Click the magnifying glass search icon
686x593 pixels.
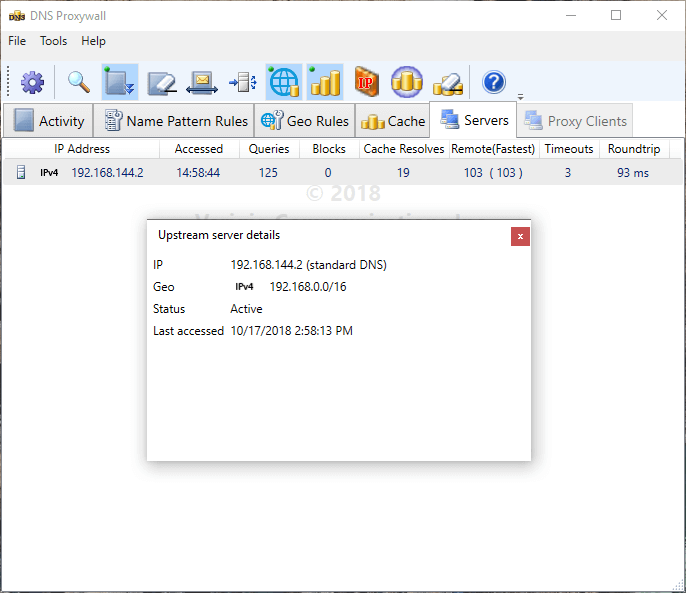[79, 82]
